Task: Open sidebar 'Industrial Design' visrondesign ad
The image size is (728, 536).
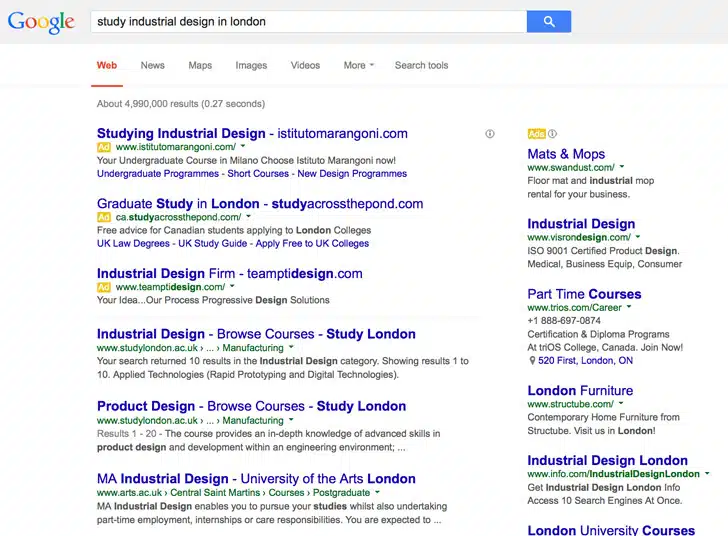Action: 581,224
